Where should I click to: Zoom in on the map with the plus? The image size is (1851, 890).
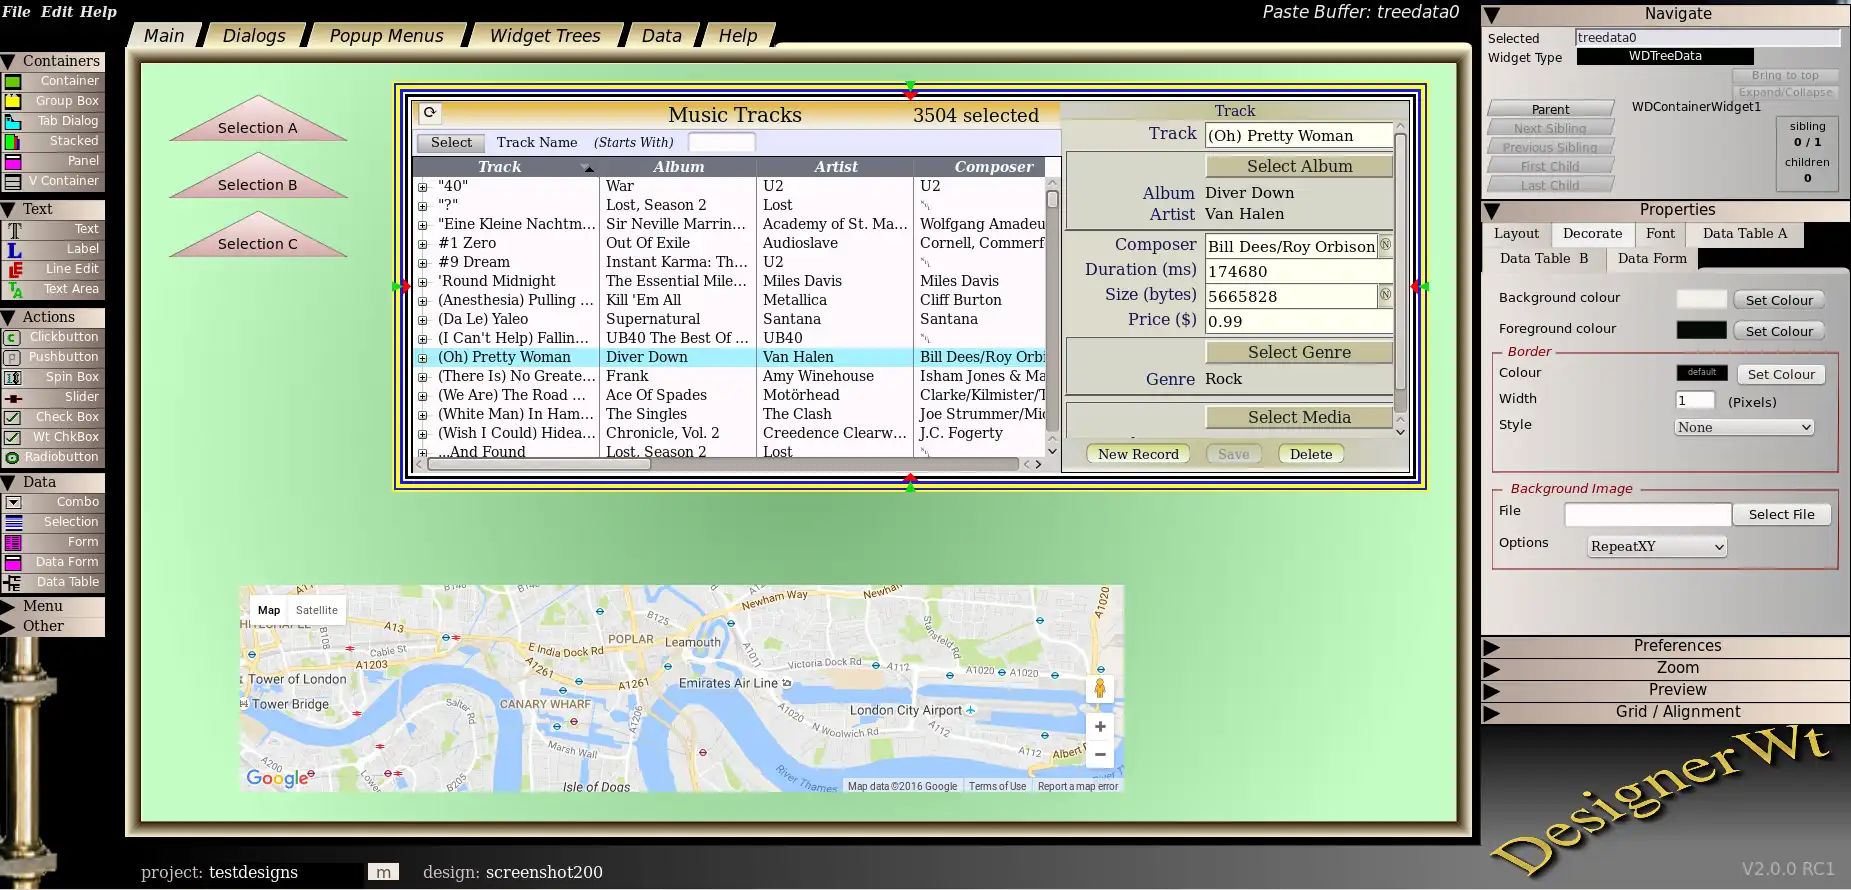[1099, 727]
